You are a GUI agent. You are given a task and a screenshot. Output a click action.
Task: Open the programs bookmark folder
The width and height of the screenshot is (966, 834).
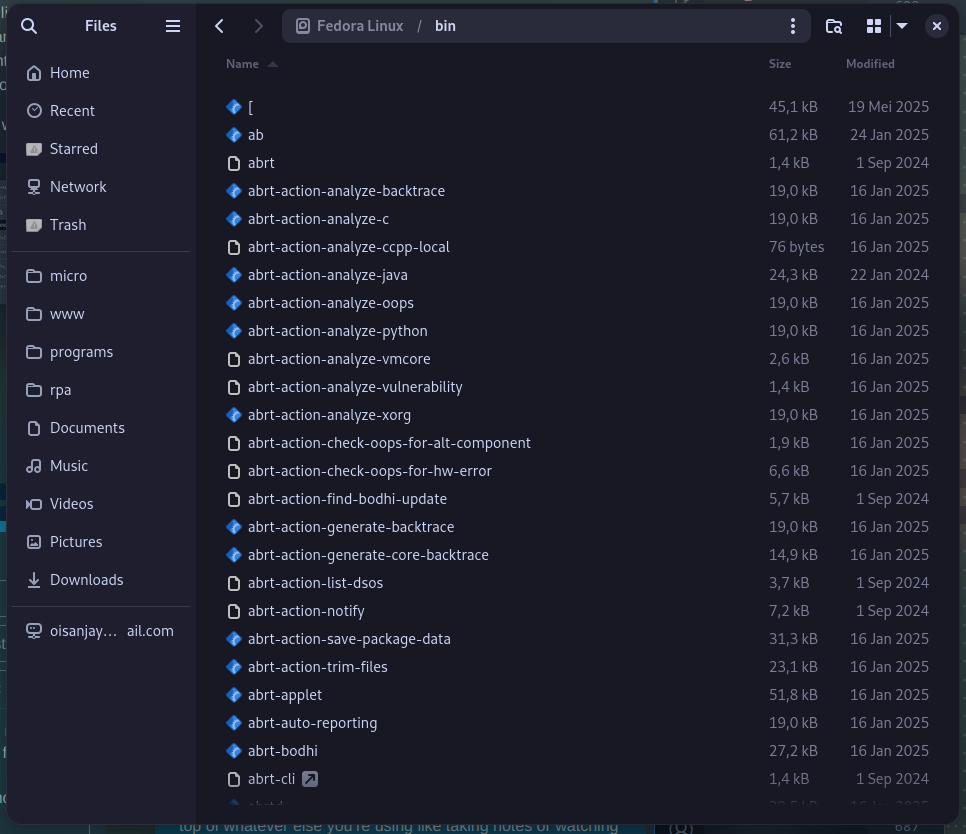(81, 352)
